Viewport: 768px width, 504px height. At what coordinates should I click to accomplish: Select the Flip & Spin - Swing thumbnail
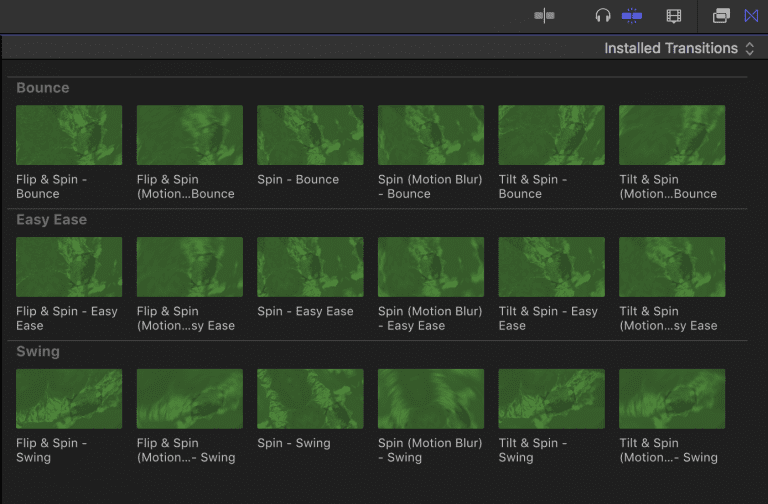(x=69, y=399)
